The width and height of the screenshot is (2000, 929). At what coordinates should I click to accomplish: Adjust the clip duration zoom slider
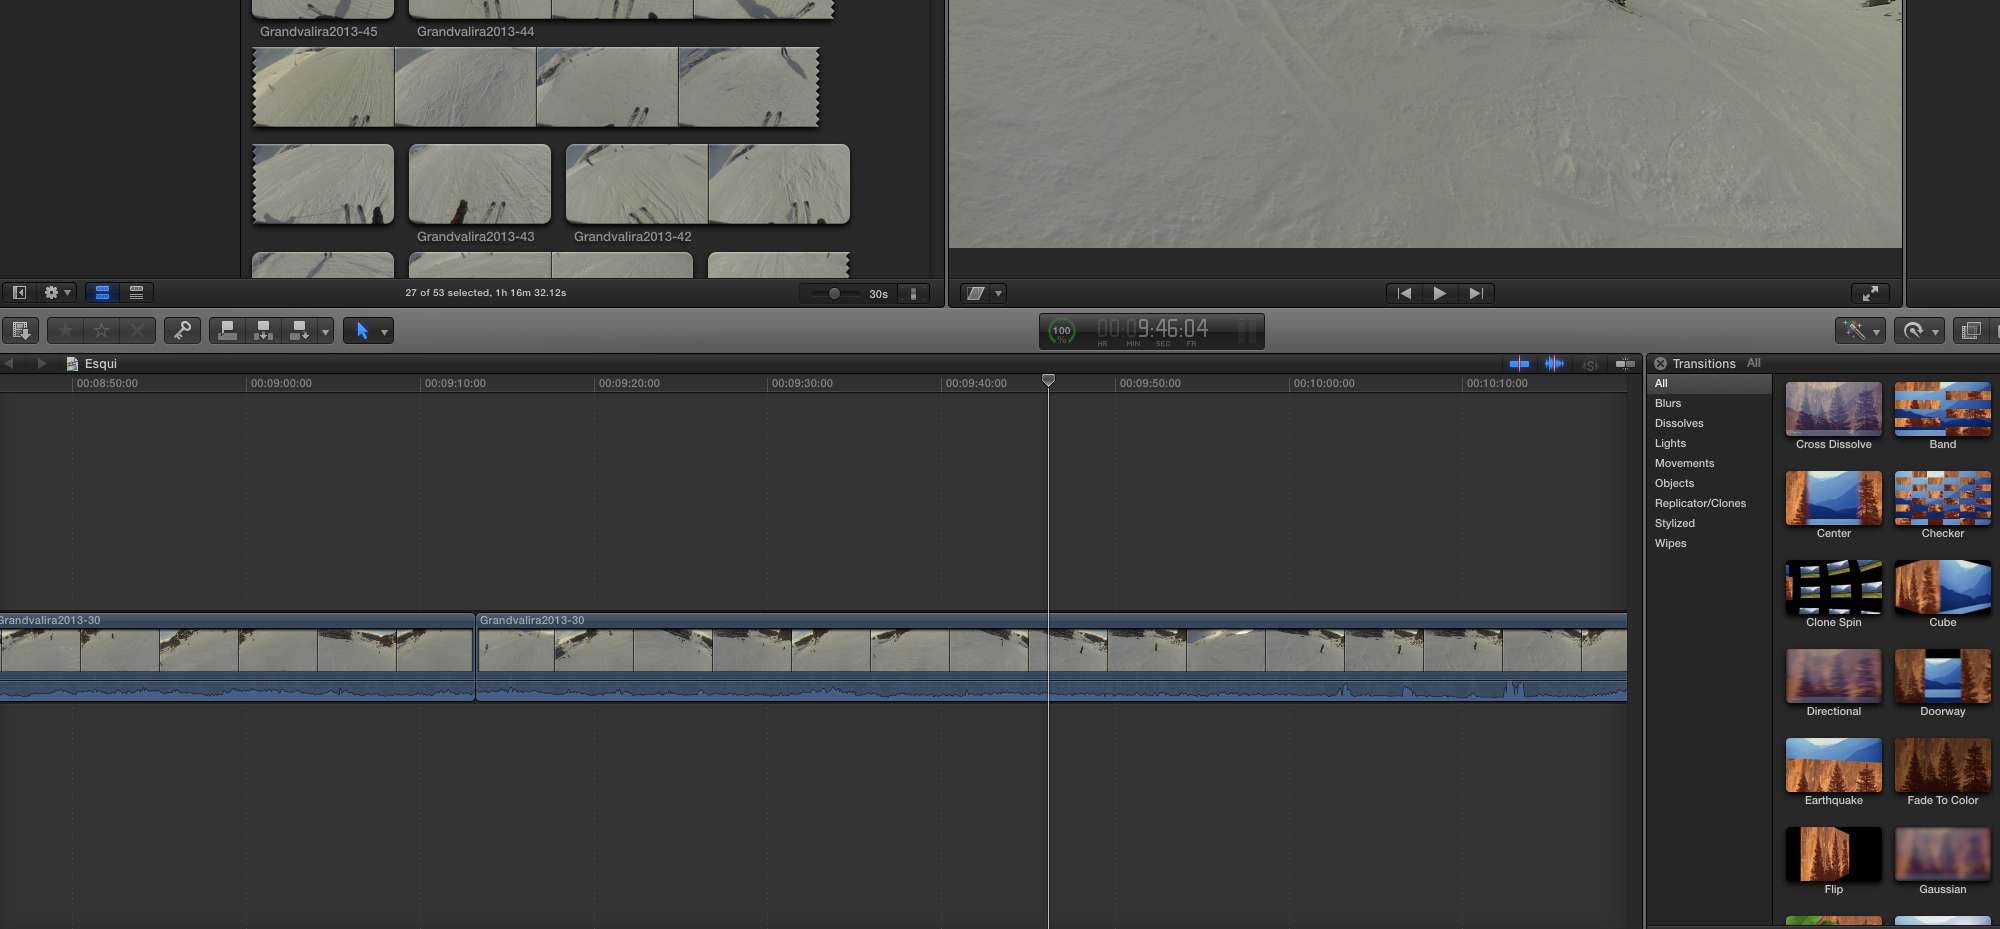[834, 294]
